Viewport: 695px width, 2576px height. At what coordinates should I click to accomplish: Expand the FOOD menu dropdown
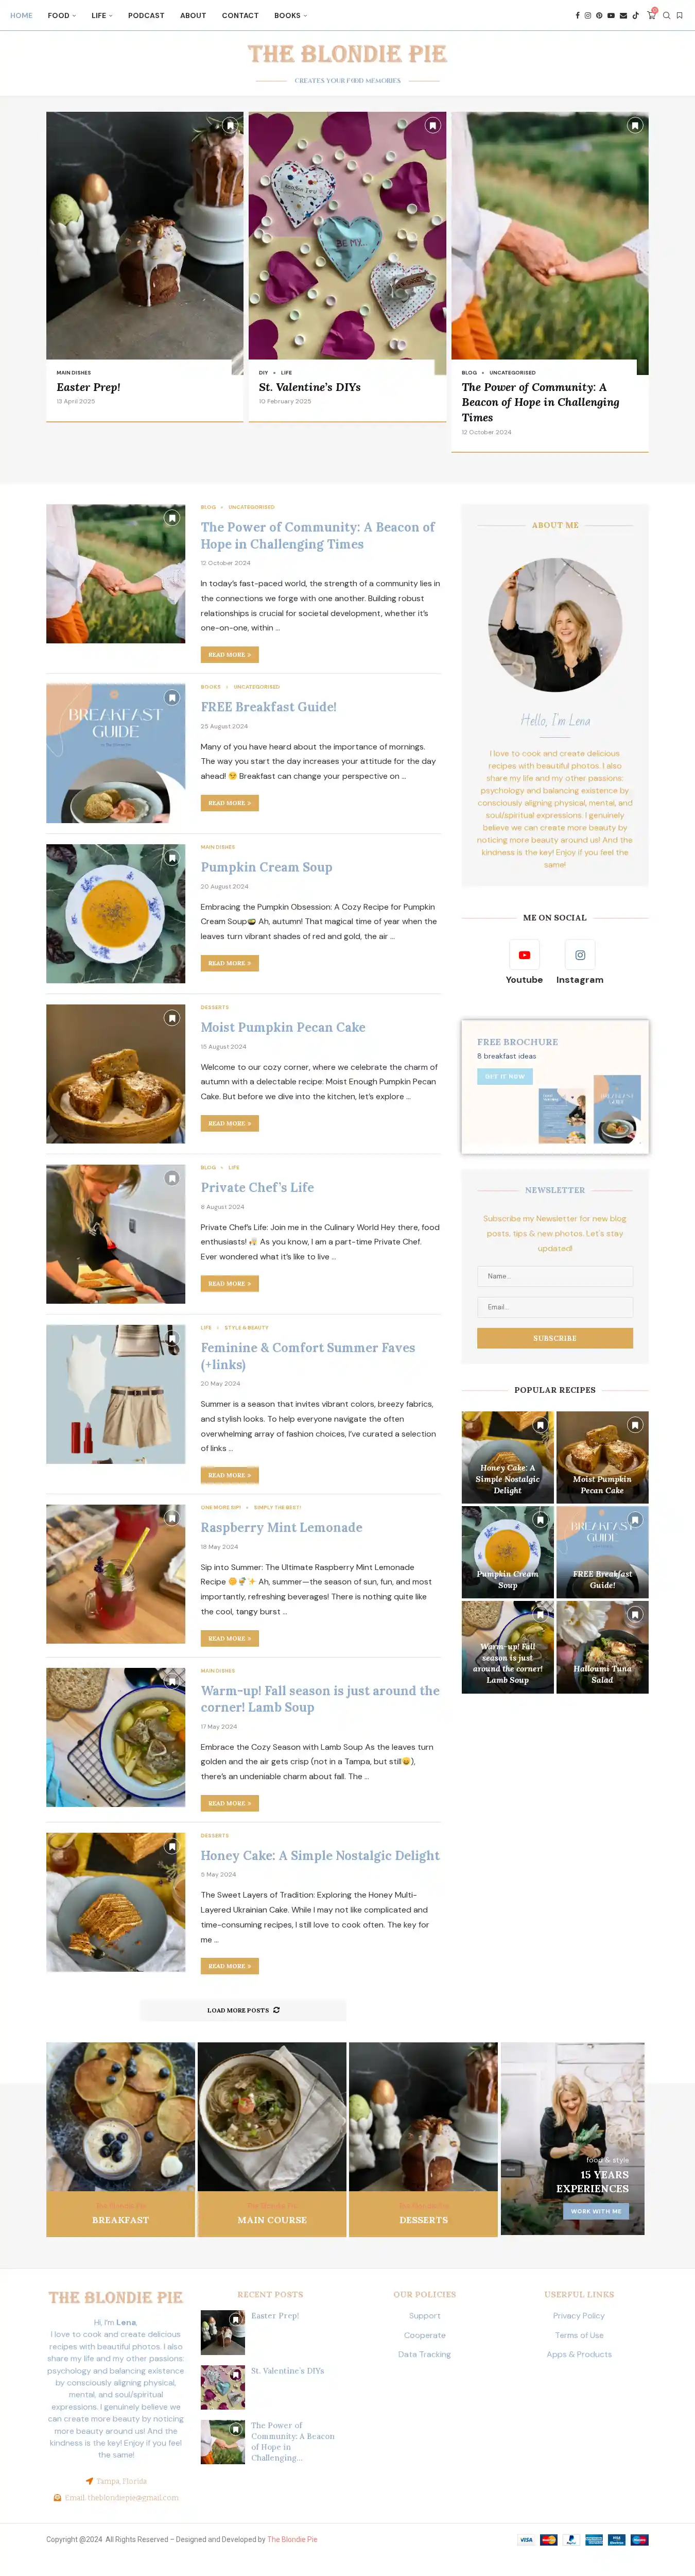62,16
